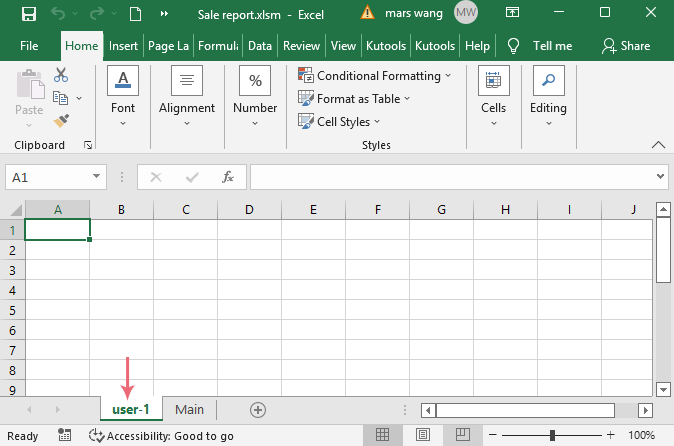Viewport: 674px width, 446px height.
Task: Expand the Quick Access Toolbar overflow arrows
Action: coord(164,14)
